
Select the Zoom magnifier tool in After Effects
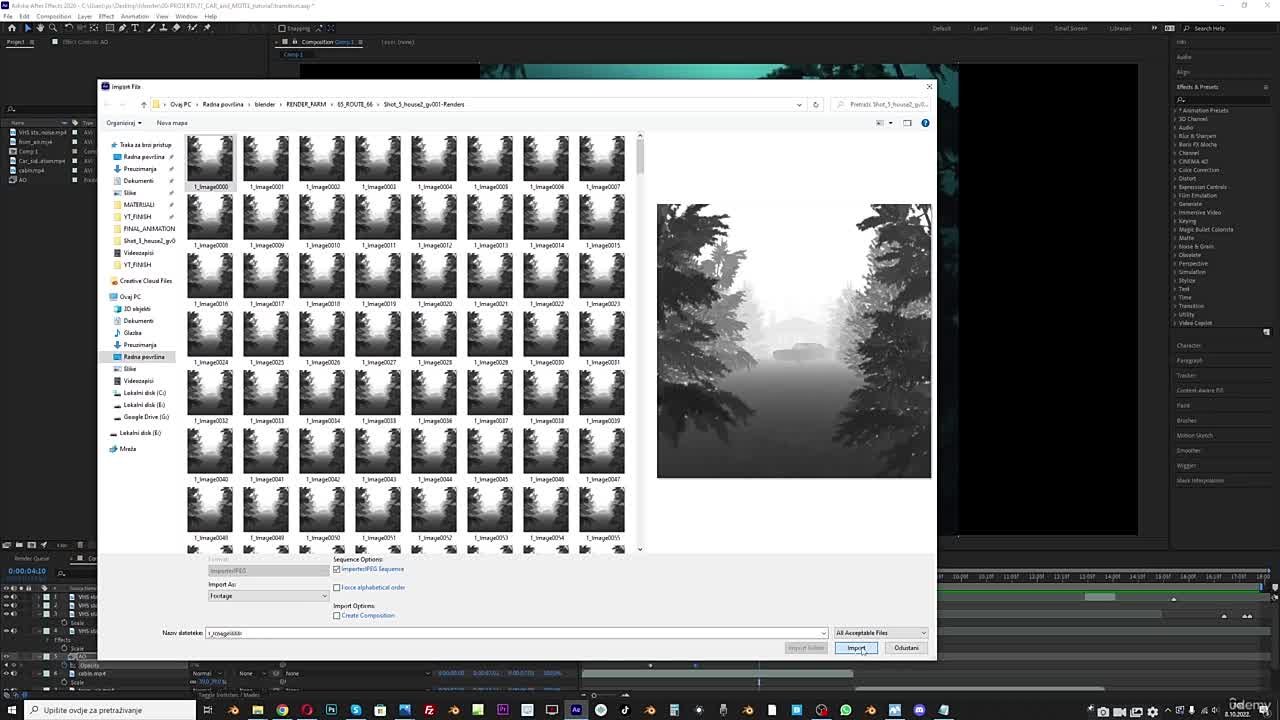[x=53, y=28]
